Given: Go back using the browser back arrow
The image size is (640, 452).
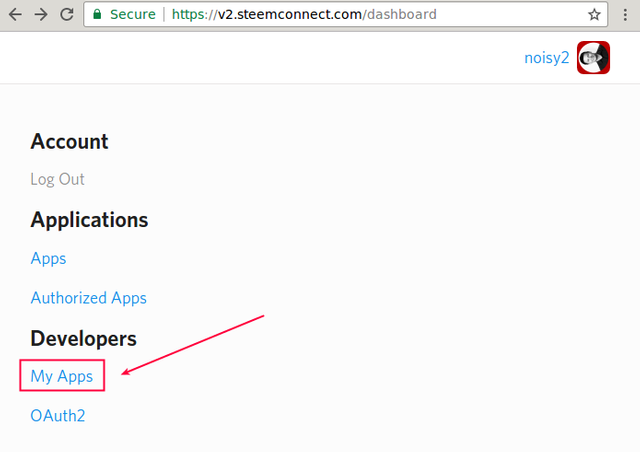Looking at the screenshot, I should click(x=16, y=15).
